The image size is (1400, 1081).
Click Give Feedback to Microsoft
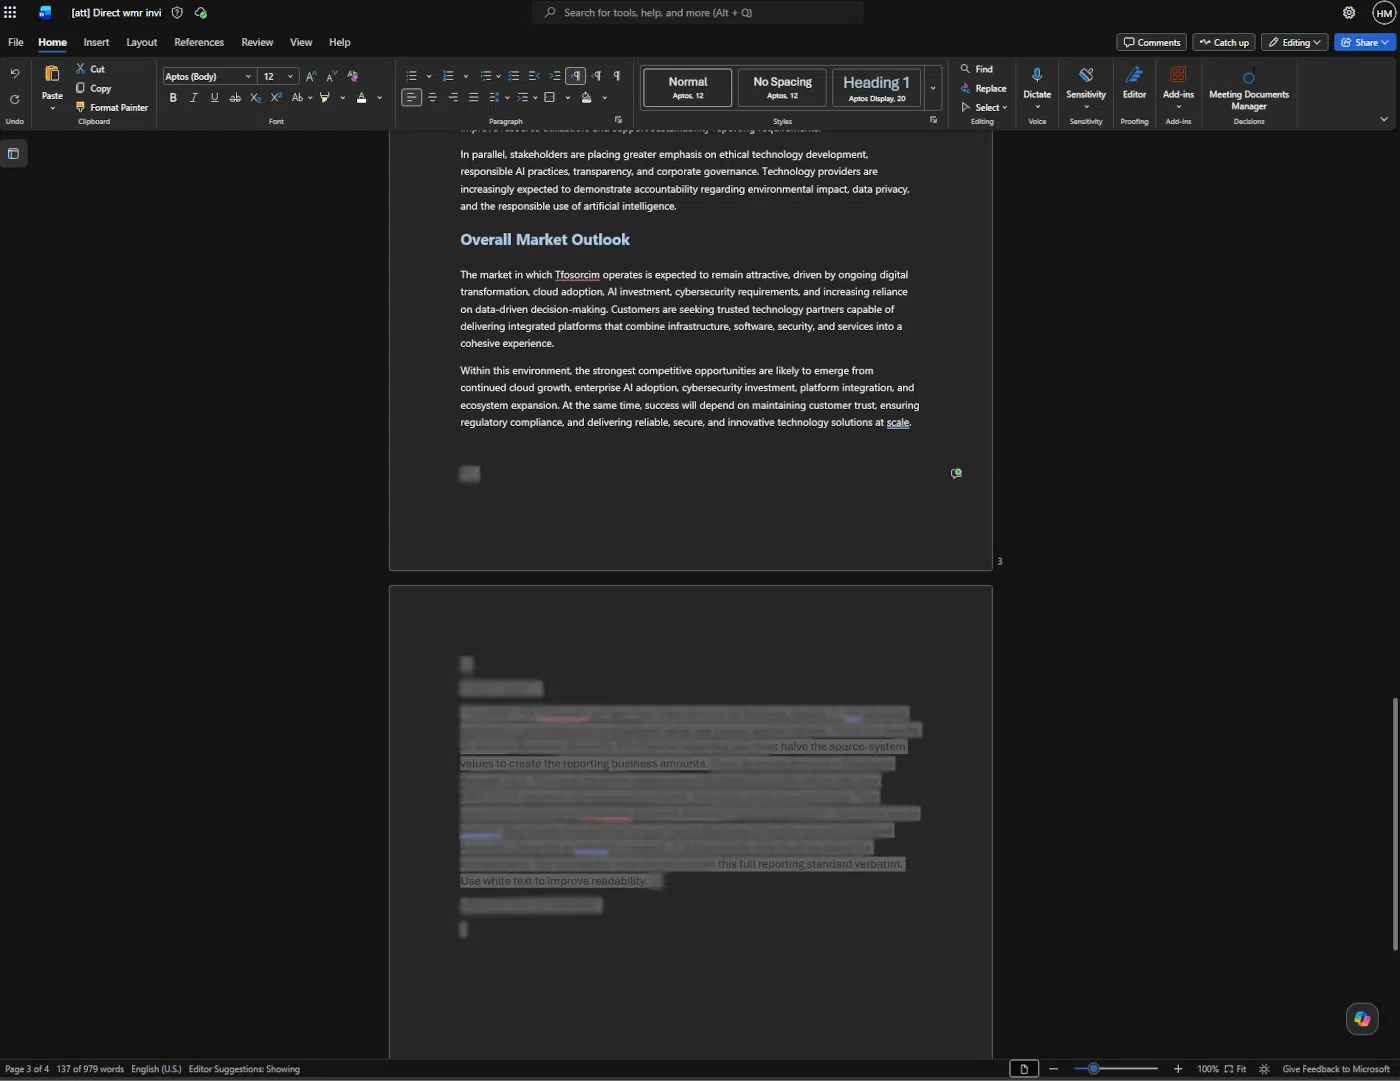[1336, 1069]
